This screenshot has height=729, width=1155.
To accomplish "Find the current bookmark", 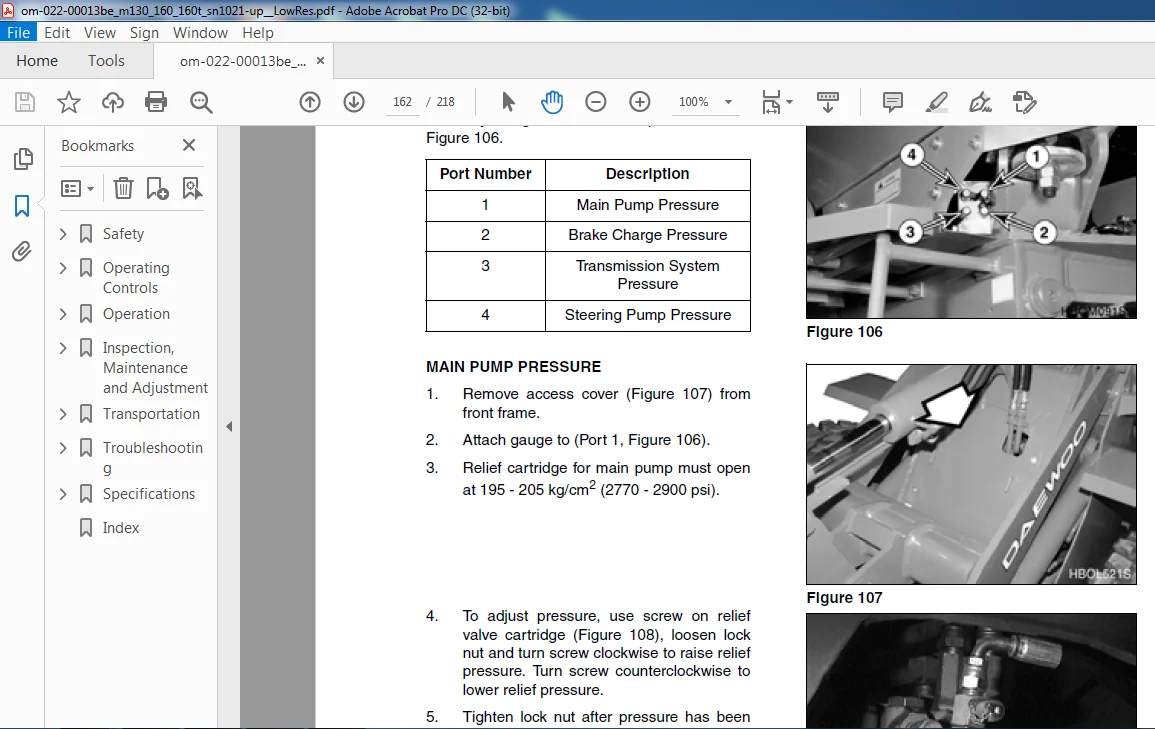I will click(192, 189).
